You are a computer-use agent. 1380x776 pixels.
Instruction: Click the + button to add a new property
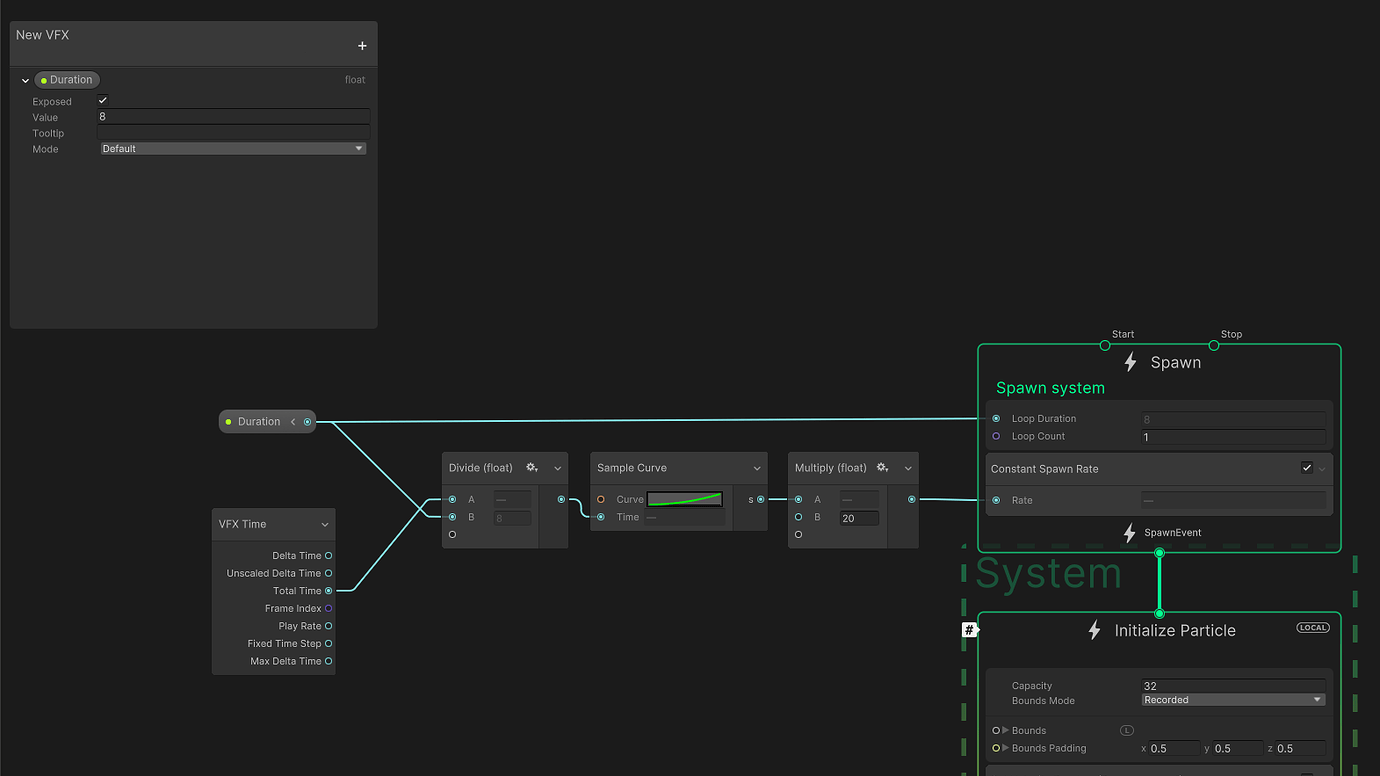362,45
